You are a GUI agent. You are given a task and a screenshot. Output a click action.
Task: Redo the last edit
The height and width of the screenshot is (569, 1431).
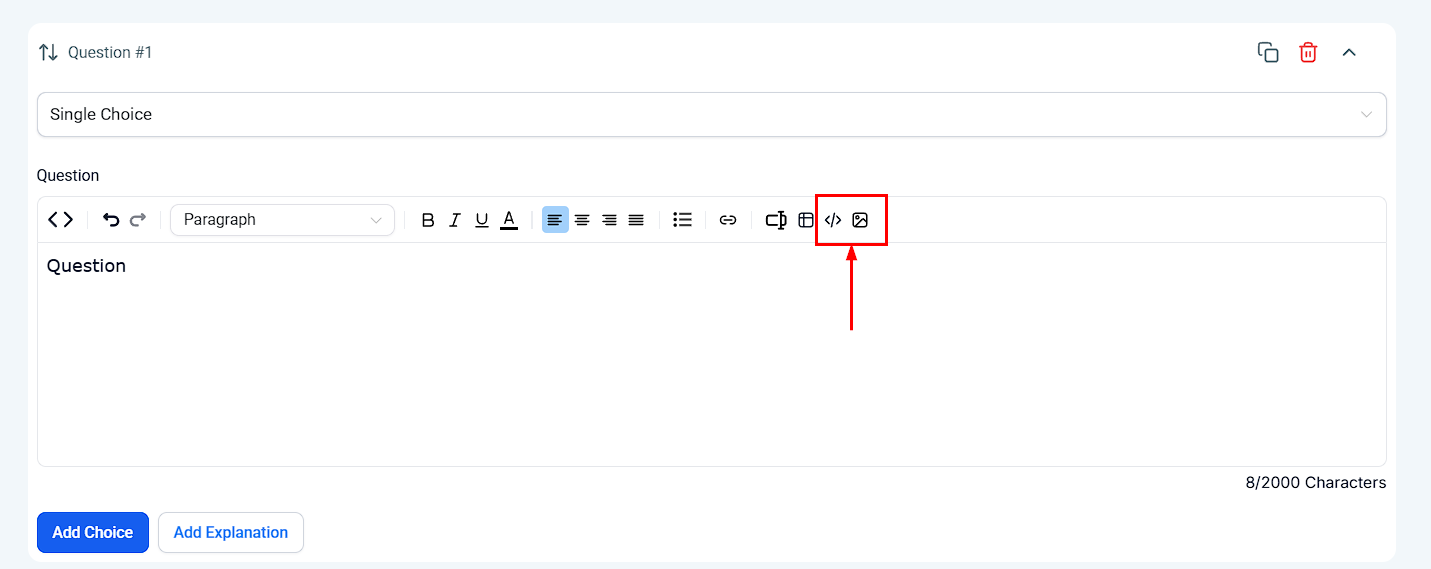point(138,220)
